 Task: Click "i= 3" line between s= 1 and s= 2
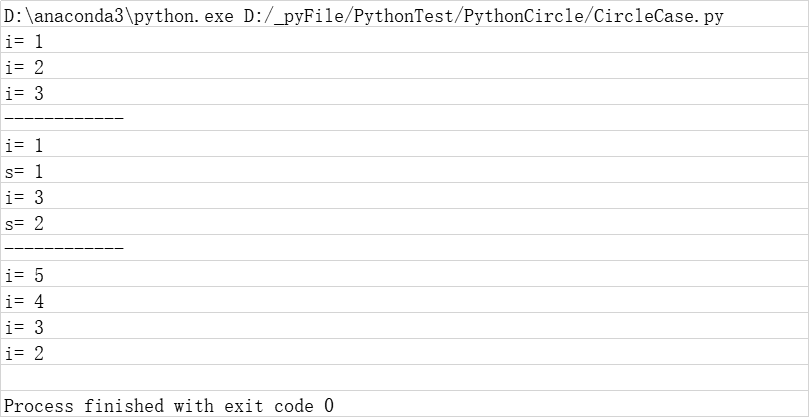click(24, 198)
